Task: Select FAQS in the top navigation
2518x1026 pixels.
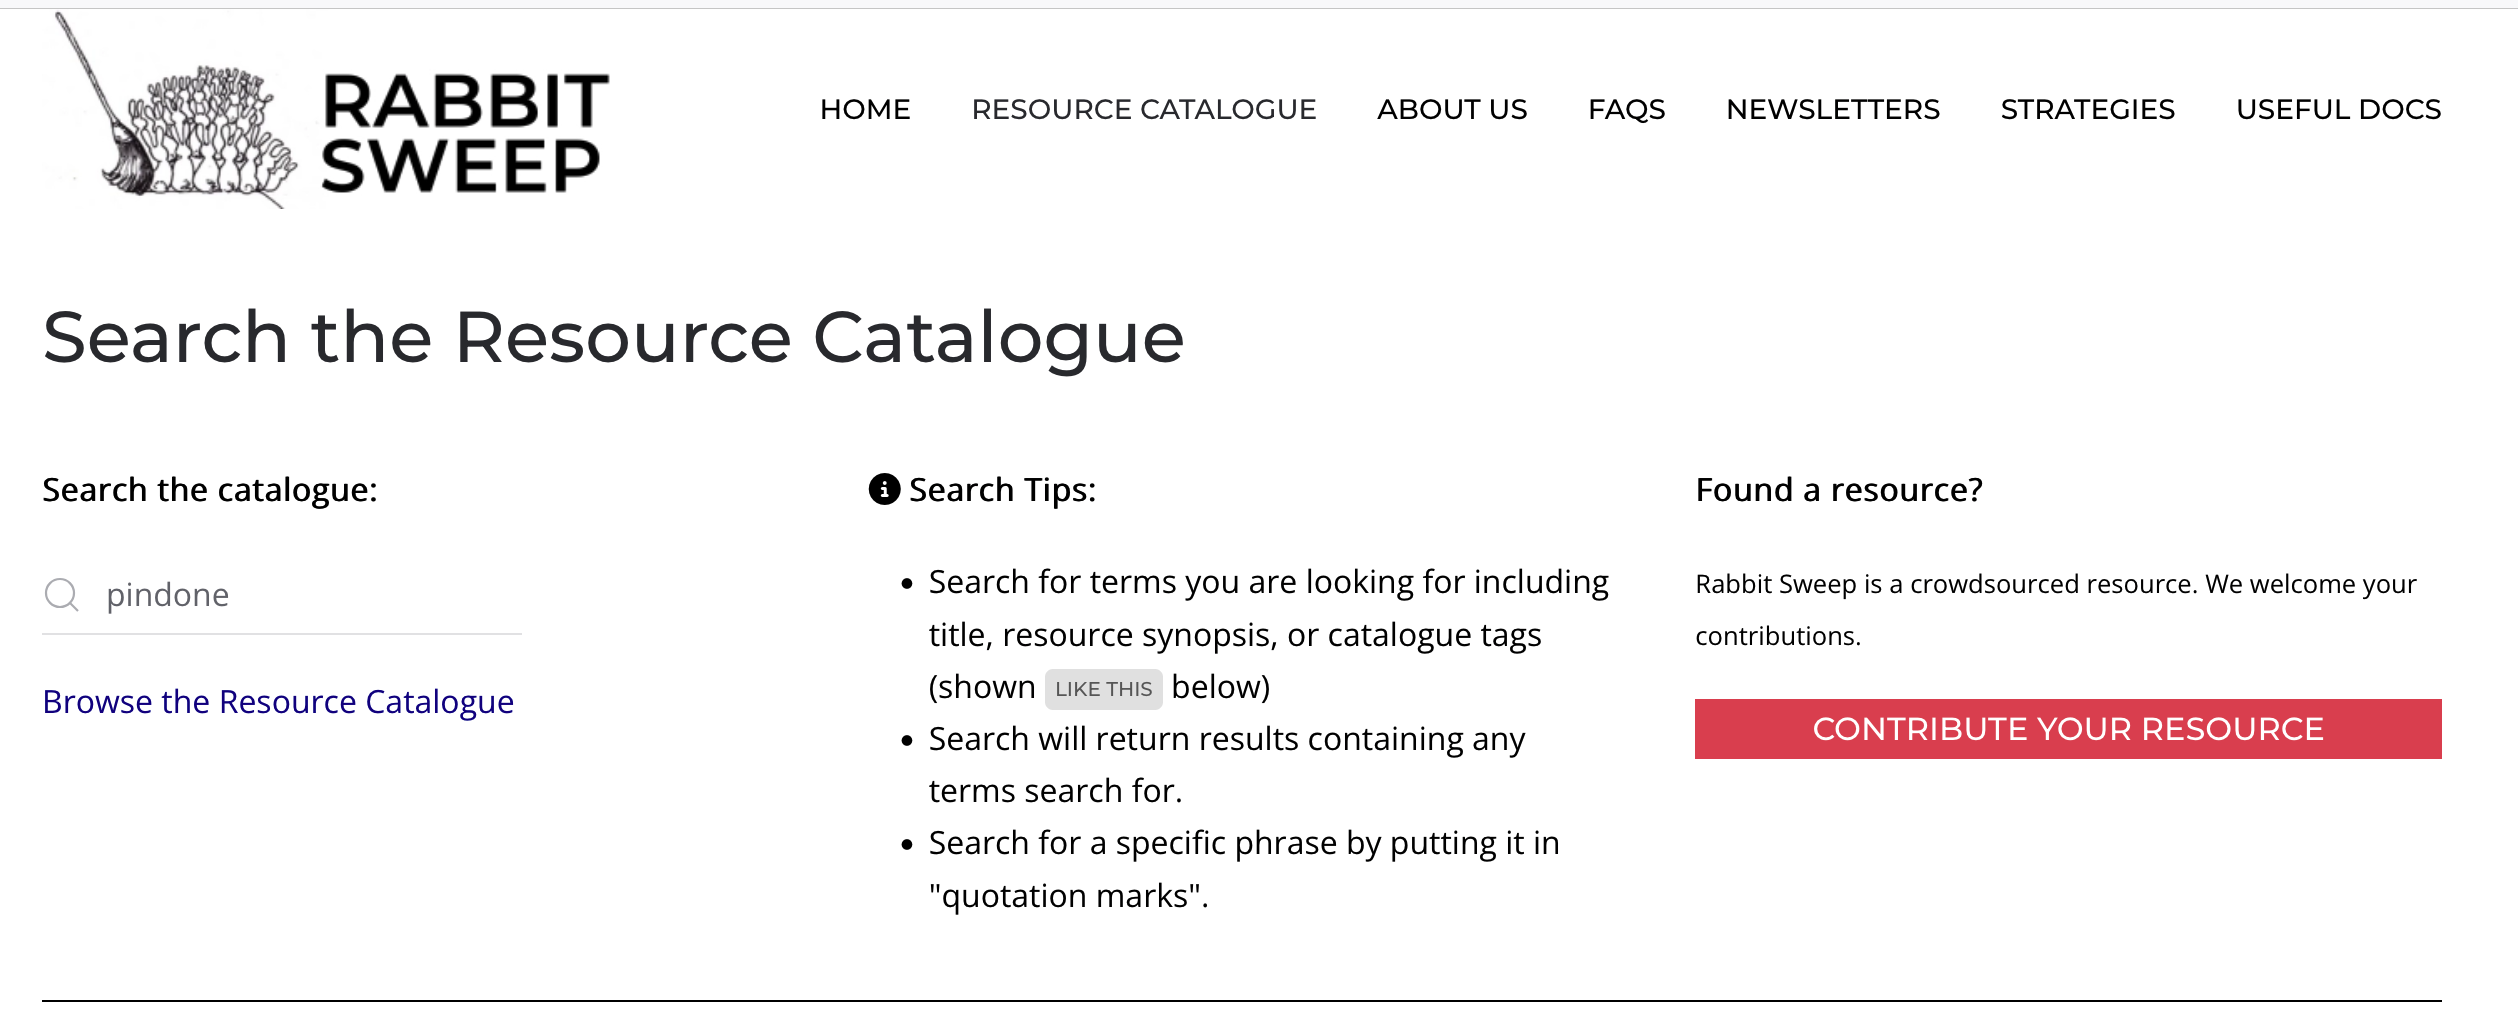Action: tap(1627, 109)
